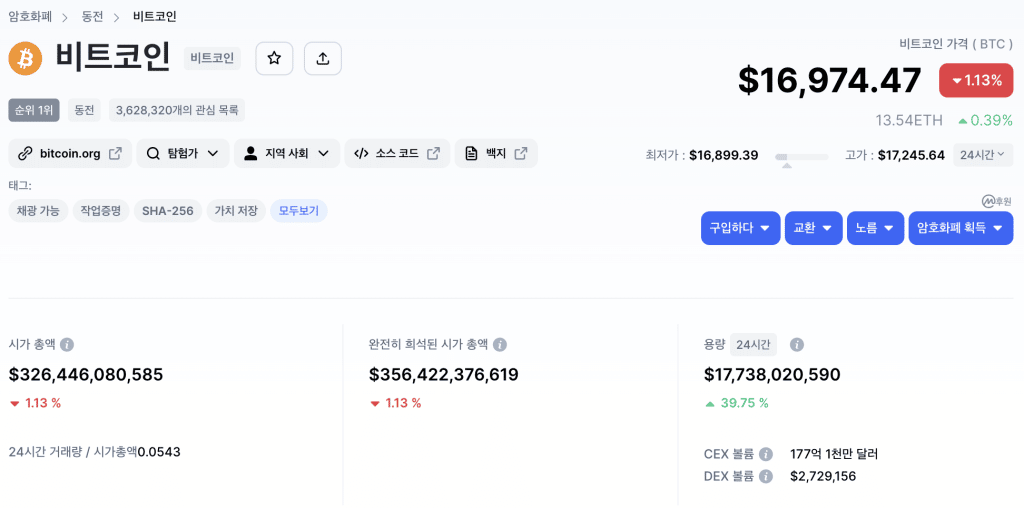Click the $2,729,156 DEX volume value

[x=823, y=477]
